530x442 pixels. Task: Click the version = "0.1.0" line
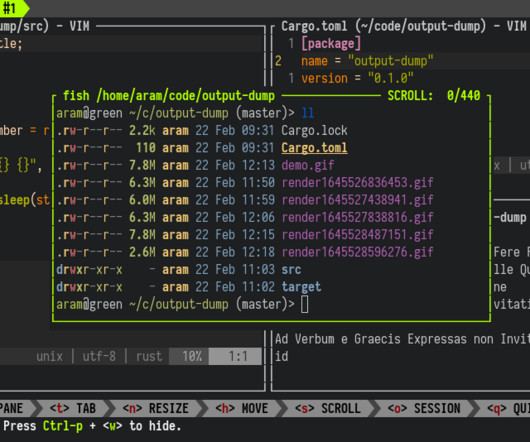(x=357, y=78)
